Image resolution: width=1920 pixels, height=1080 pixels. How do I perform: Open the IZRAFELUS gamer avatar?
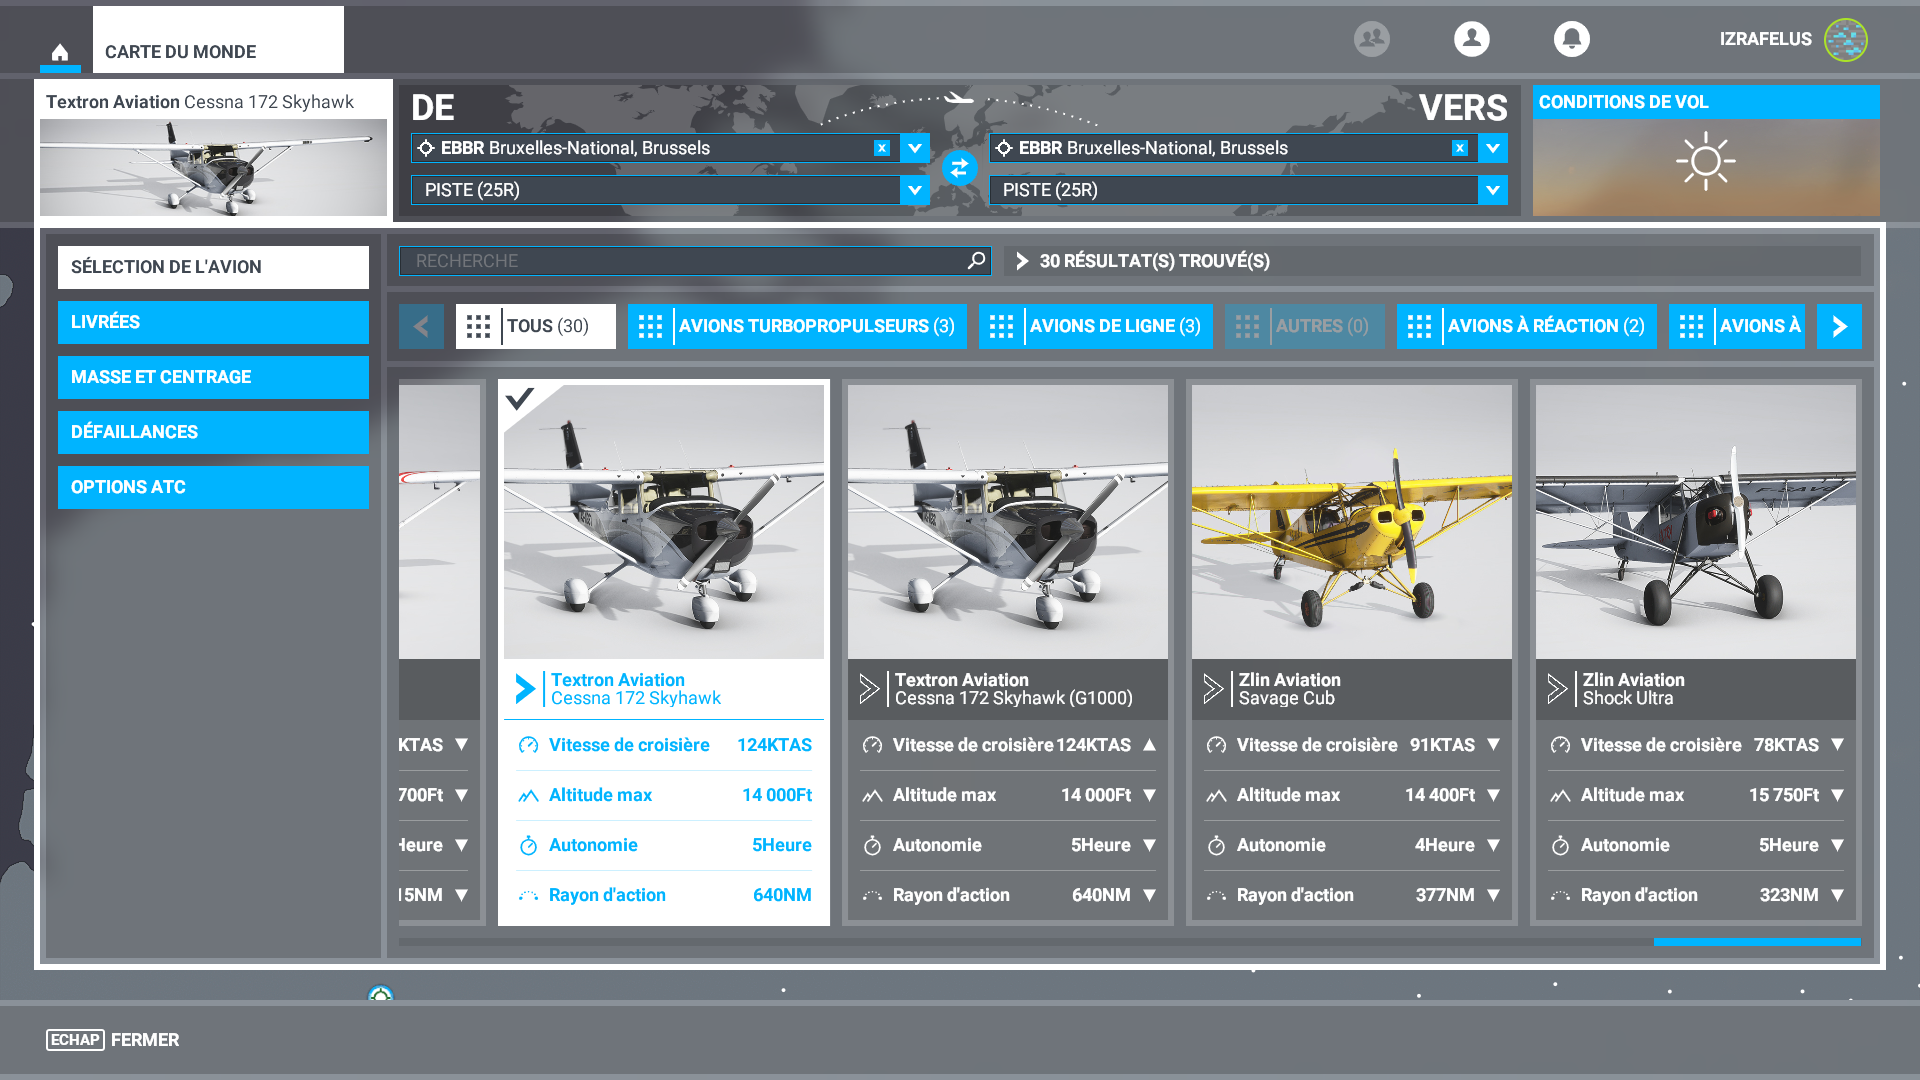point(1845,39)
